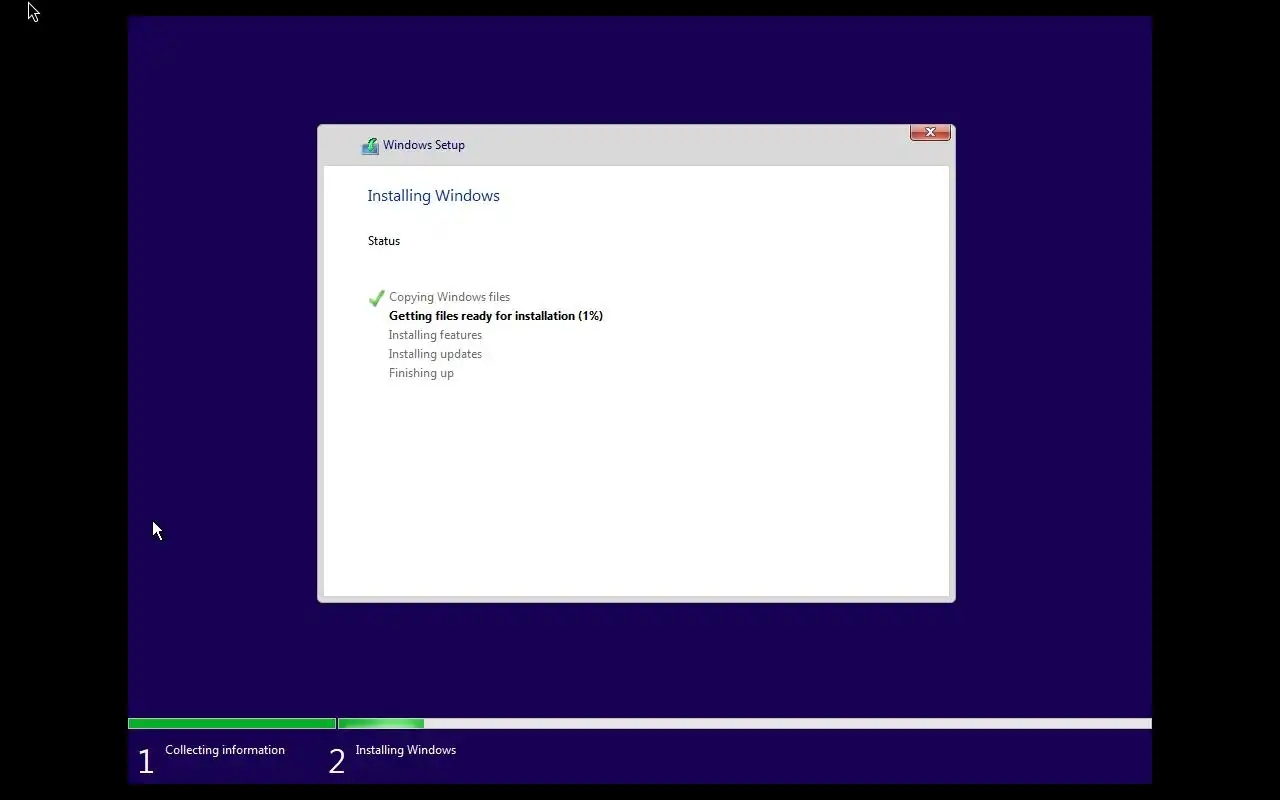This screenshot has width=1280, height=800.
Task: Click stage number 2 at bottom
Action: pos(337,762)
